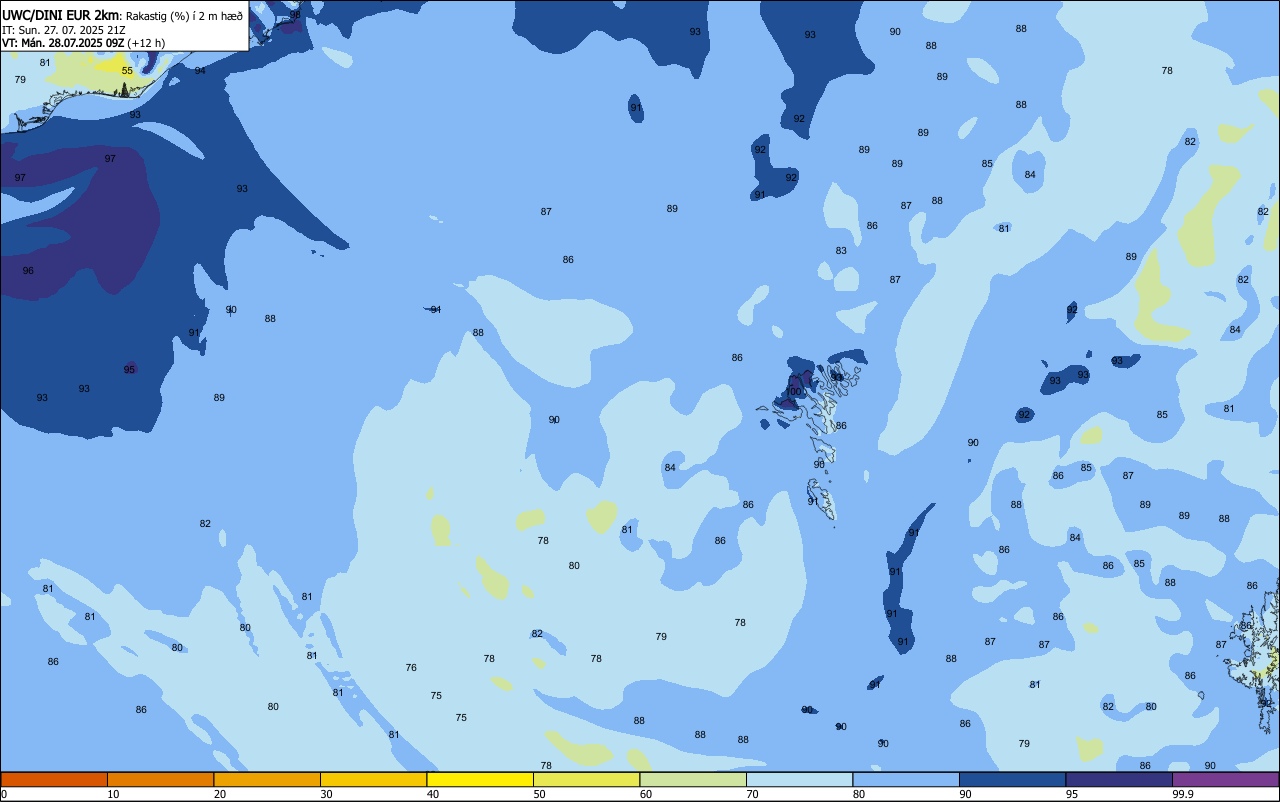
Task: Click the pale yellow 50–60 legend swatch
Action: click(587, 779)
